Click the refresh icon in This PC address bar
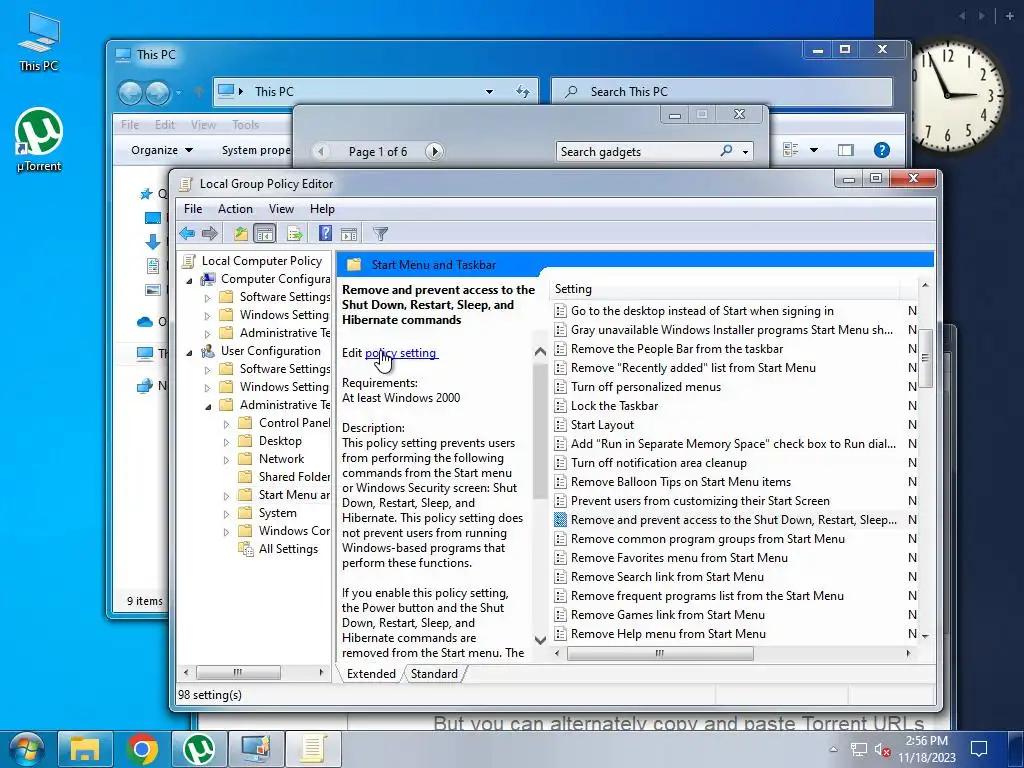The height and width of the screenshot is (768, 1024). (522, 91)
